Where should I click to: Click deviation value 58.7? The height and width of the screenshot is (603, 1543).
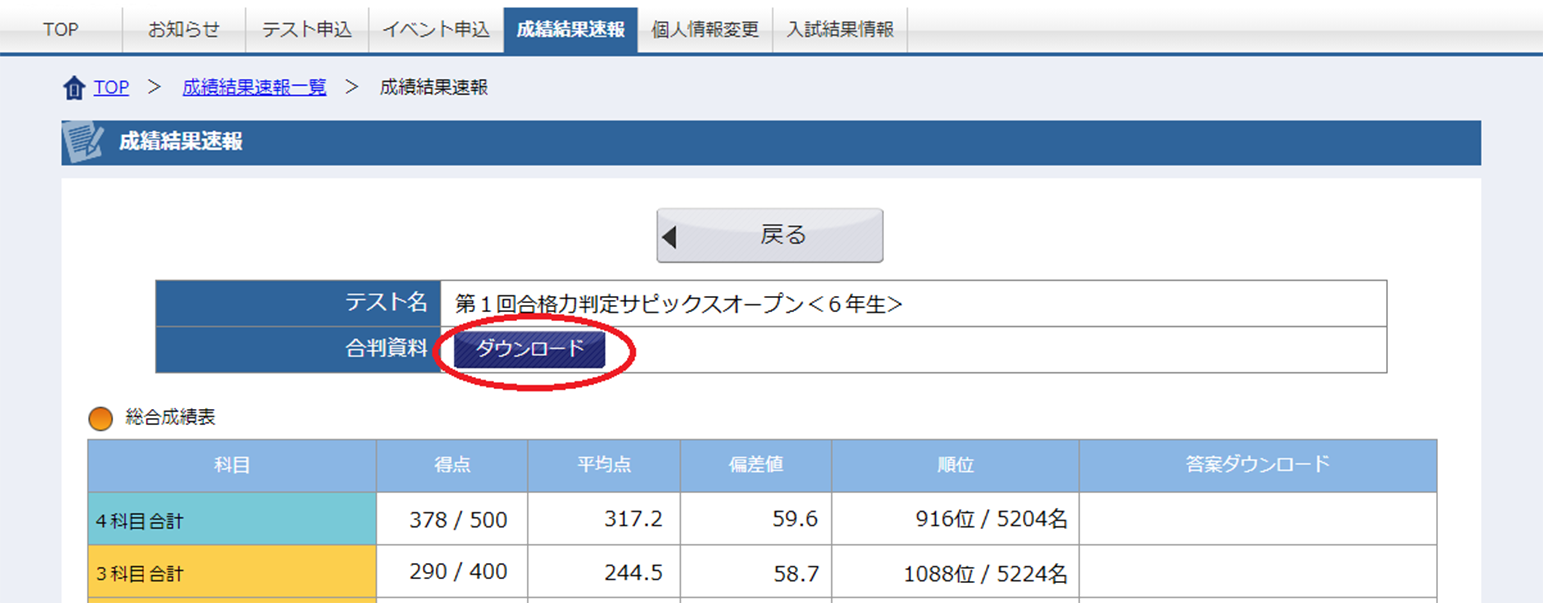coord(795,572)
